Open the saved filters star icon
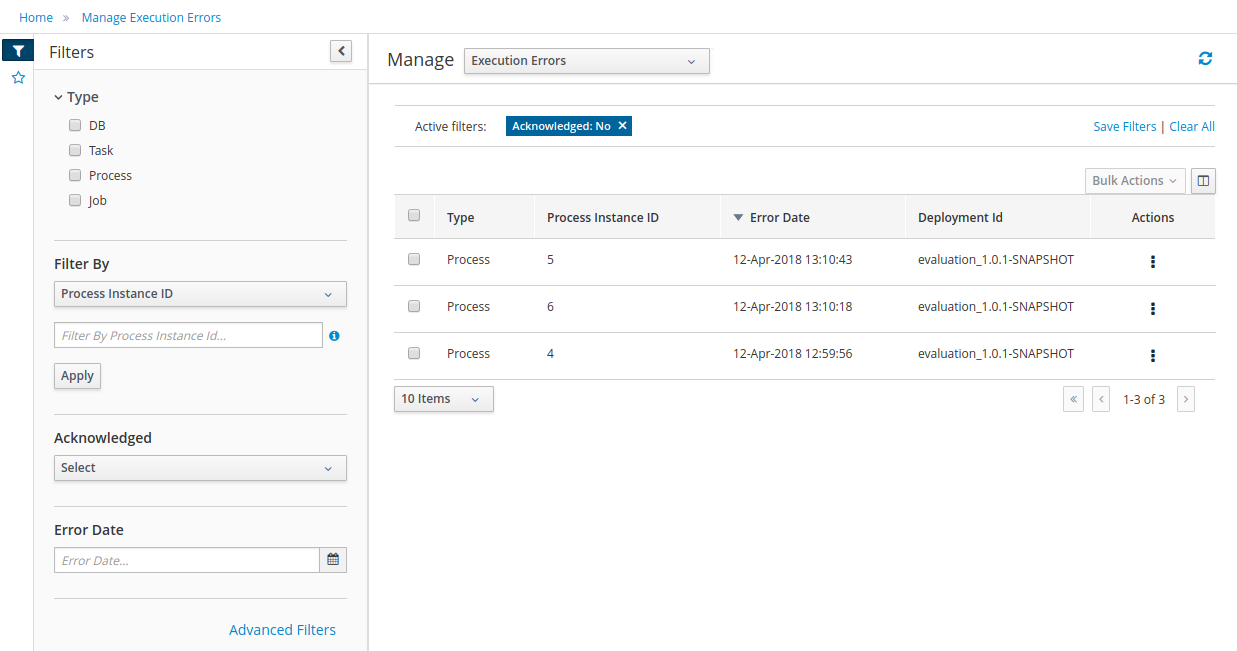Image resolution: width=1237 pixels, height=651 pixels. (18, 78)
